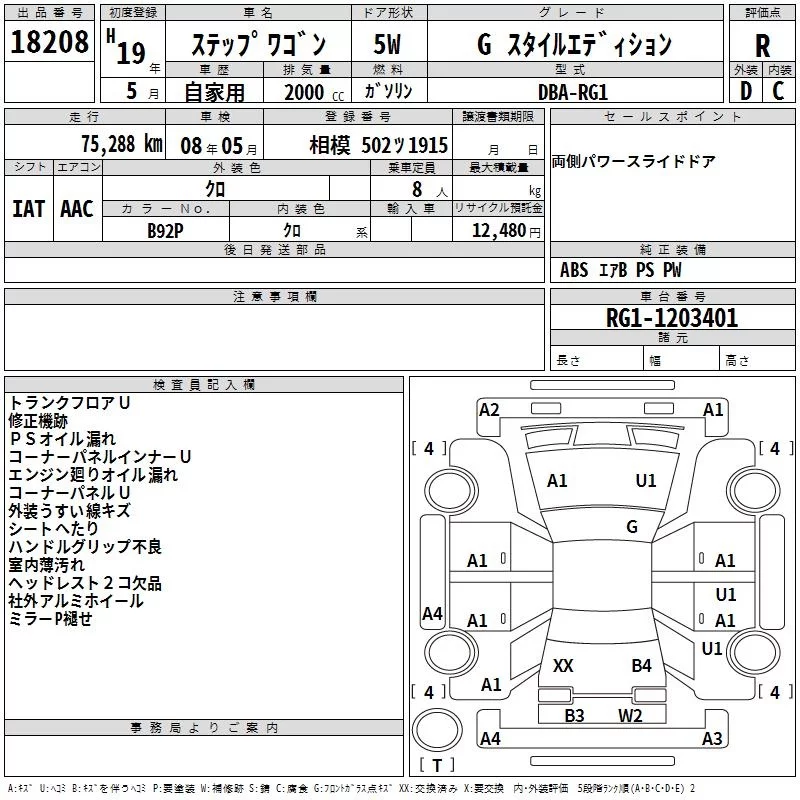This screenshot has width=800, height=800.
Task: Select the W2 repair mark on the rear
Action: pyautogui.click(x=630, y=715)
